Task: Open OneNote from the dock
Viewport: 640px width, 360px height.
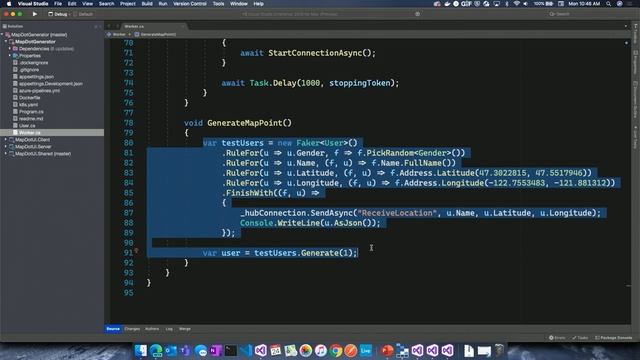Action: coord(215,350)
